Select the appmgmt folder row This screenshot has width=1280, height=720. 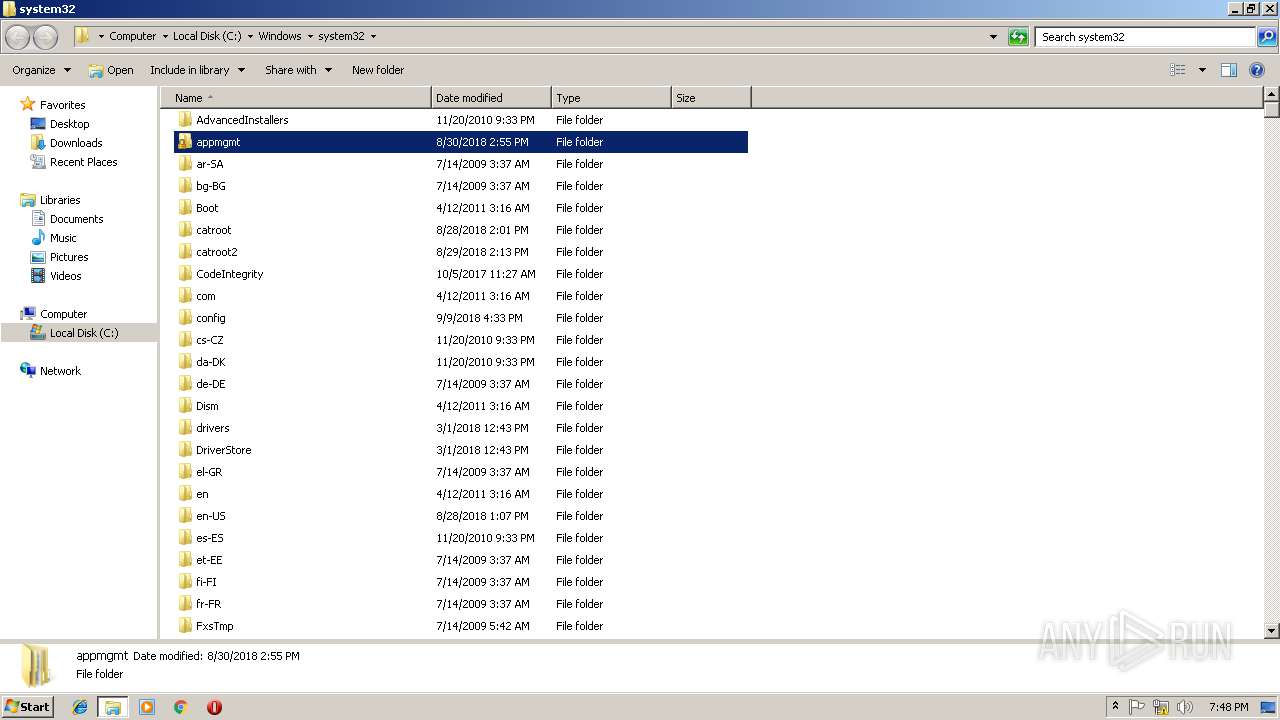(461, 142)
